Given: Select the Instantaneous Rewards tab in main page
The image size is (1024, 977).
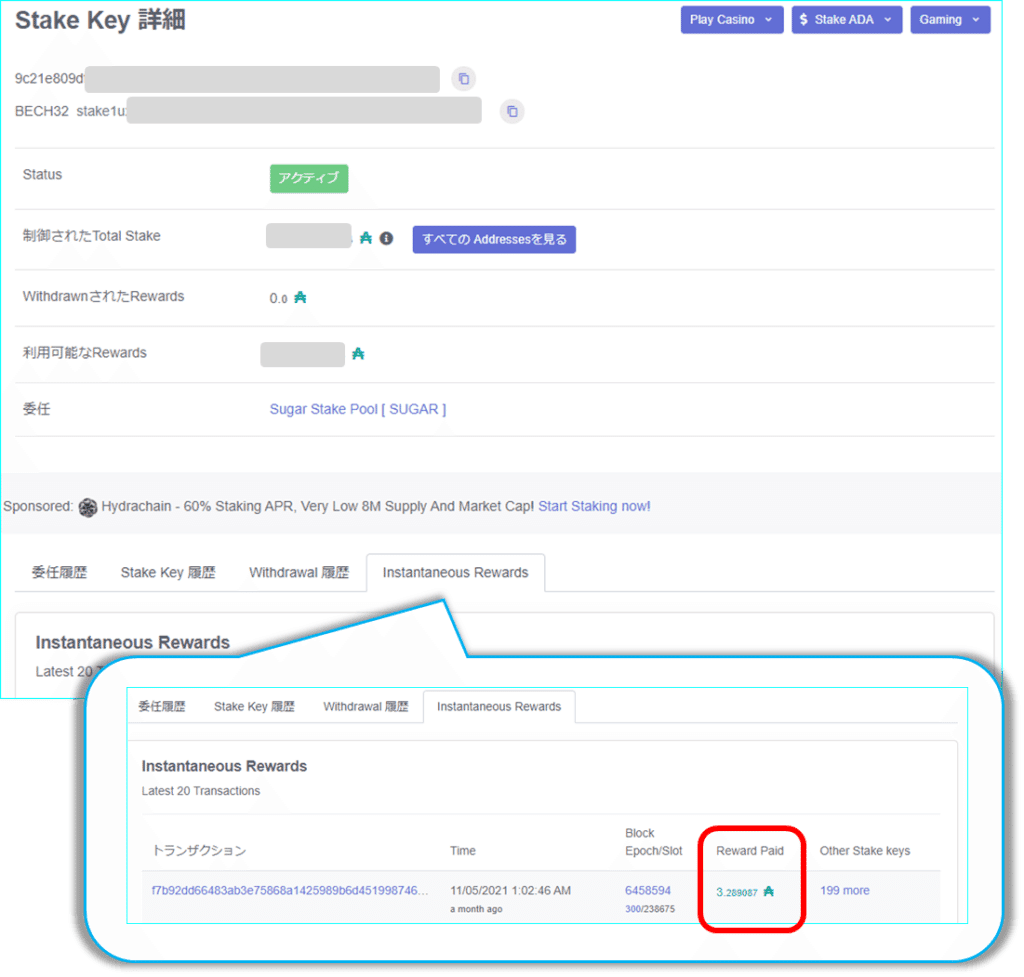Looking at the screenshot, I should pos(455,573).
